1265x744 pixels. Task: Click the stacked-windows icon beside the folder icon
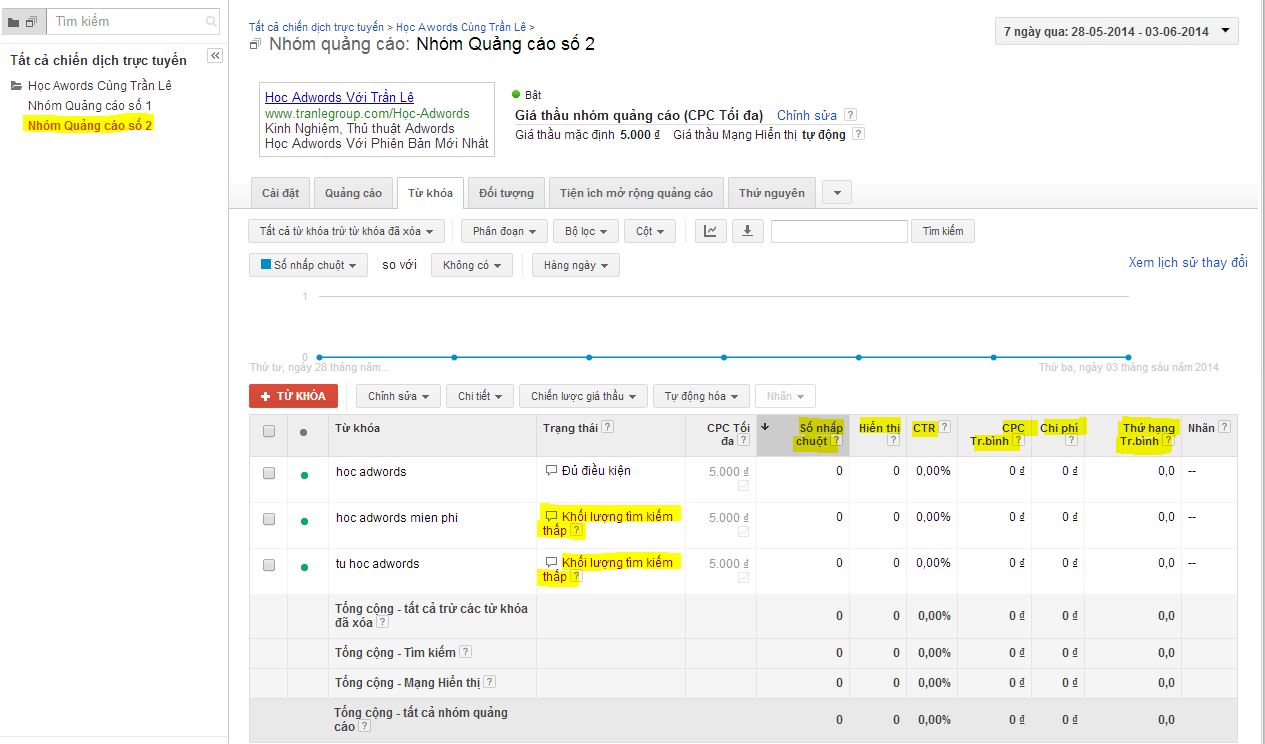(31, 22)
